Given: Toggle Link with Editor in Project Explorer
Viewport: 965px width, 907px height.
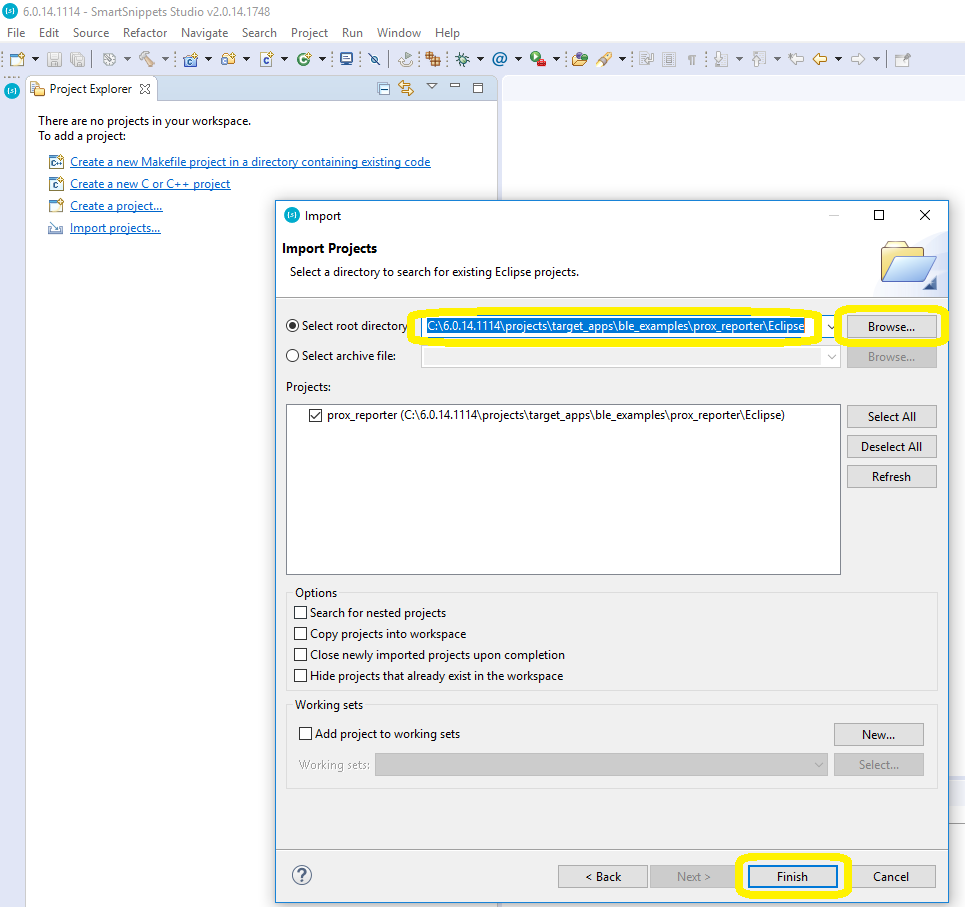Looking at the screenshot, I should click(406, 88).
